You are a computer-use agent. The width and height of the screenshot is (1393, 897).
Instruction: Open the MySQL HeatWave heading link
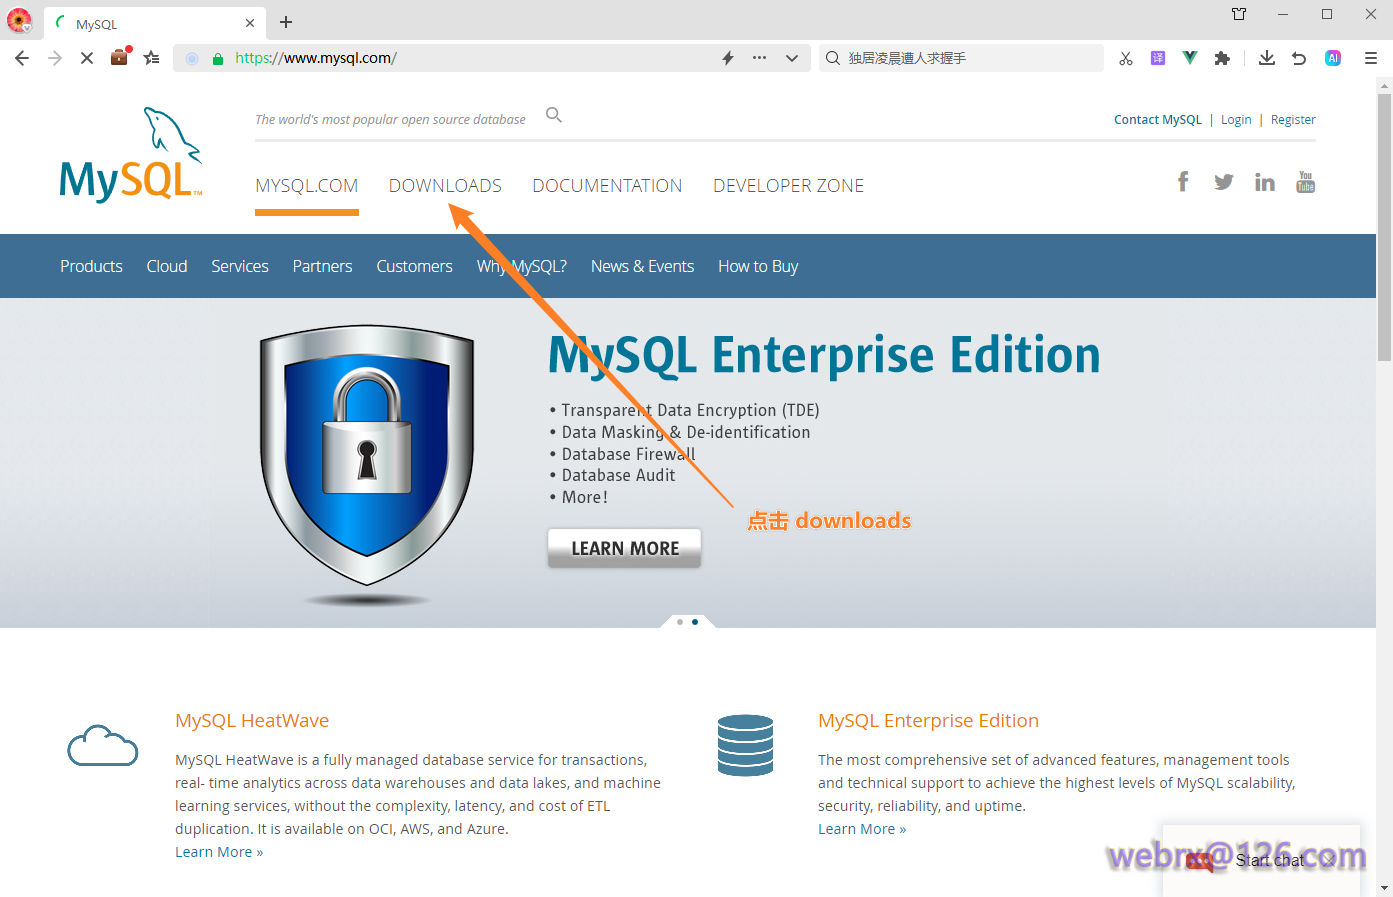(x=252, y=721)
